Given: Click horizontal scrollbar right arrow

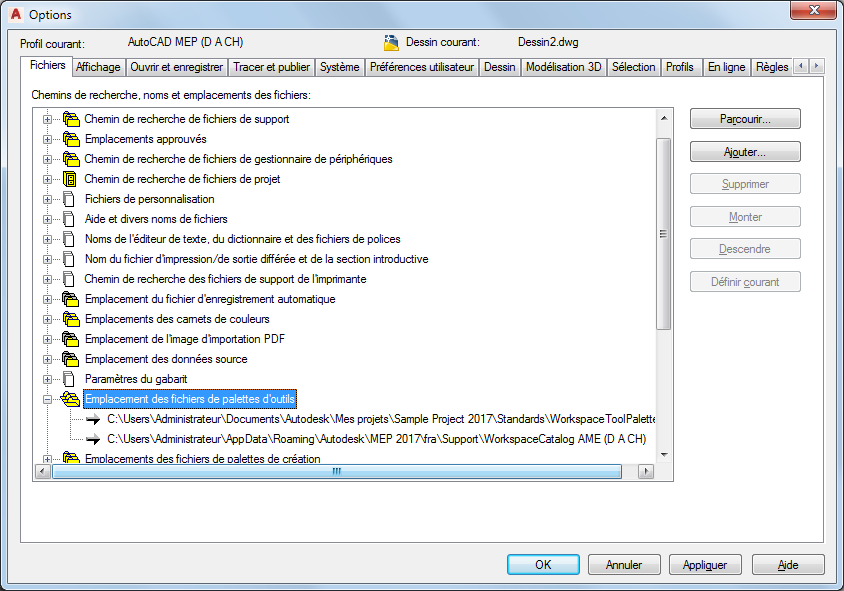Looking at the screenshot, I should (x=646, y=472).
